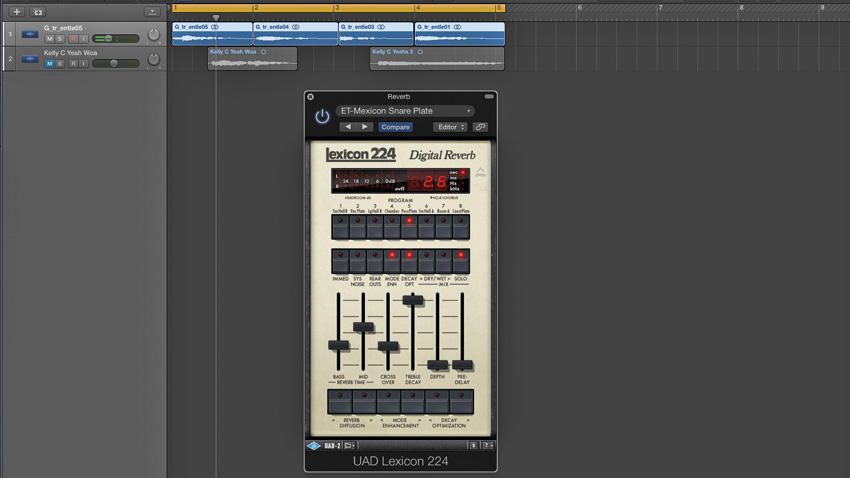Click the PRE-DELAY fader
The image size is (850, 478).
(462, 364)
